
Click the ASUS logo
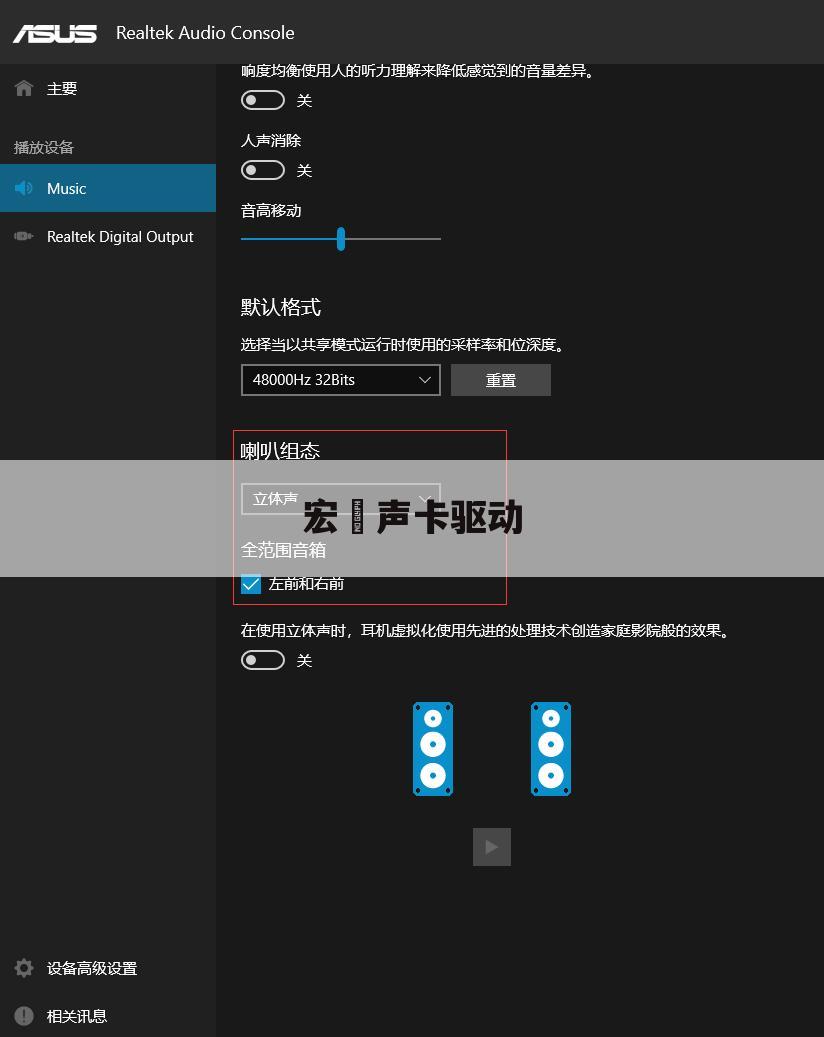55,33
